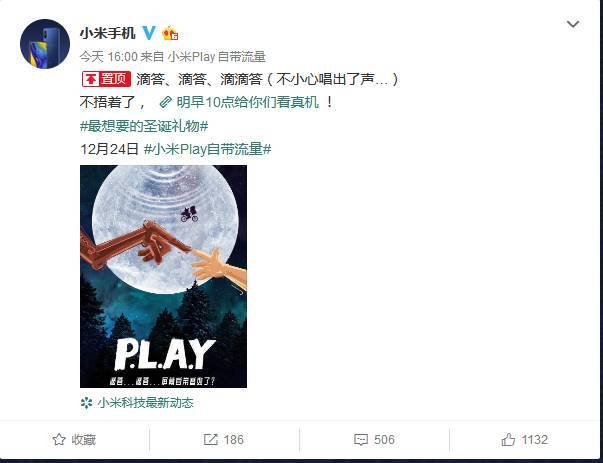Open the 小米科技最新动态 link
Image resolution: width=603 pixels, height=463 pixels.
[x=145, y=403]
